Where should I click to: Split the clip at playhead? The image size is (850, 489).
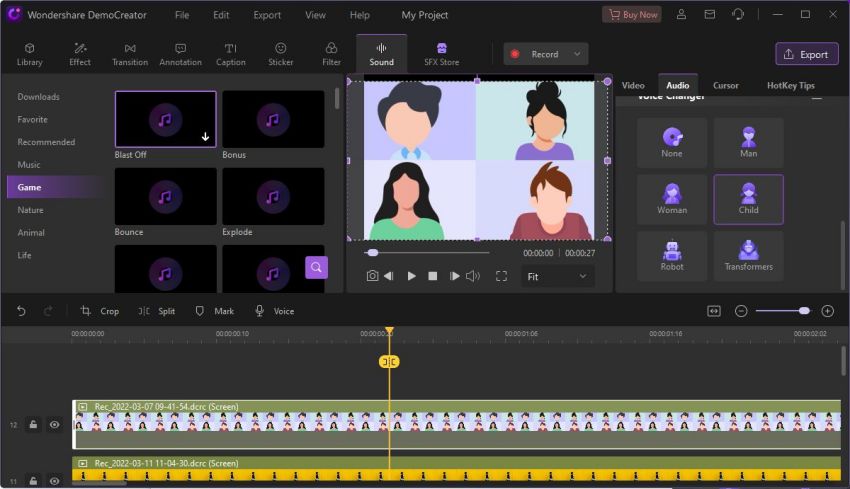coord(156,311)
